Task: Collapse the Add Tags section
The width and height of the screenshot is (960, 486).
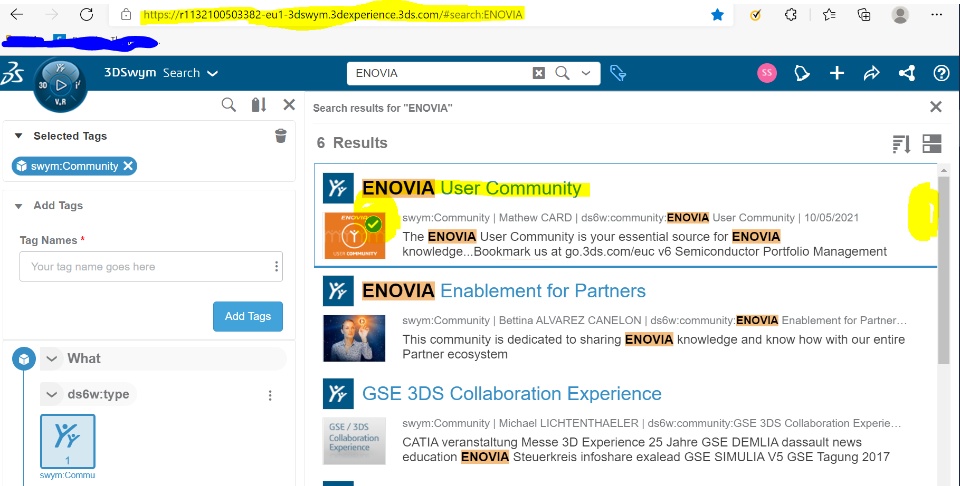Action: tap(18, 206)
